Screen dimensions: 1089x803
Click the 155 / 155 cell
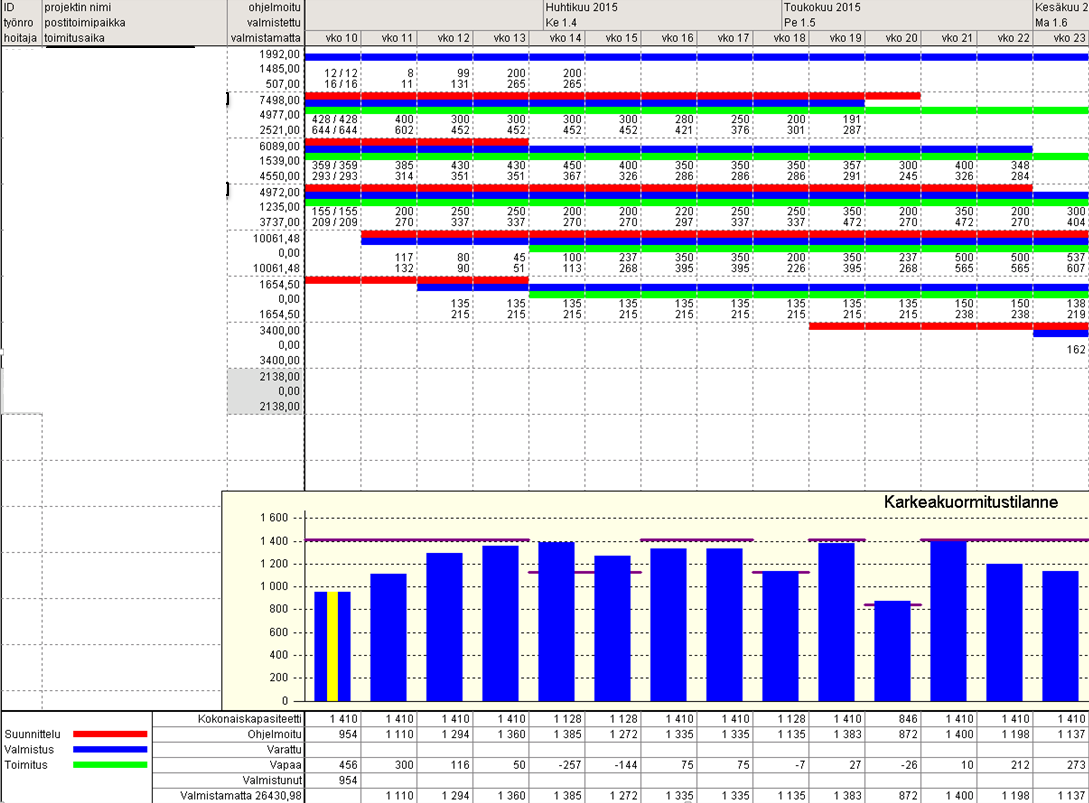click(x=335, y=212)
